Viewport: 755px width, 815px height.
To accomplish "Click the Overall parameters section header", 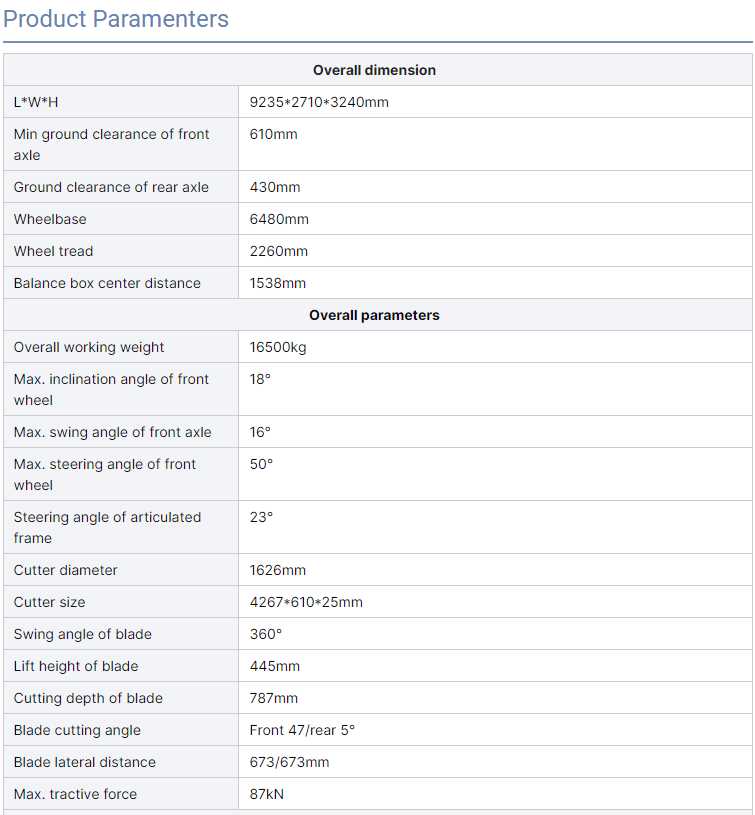I will (374, 315).
